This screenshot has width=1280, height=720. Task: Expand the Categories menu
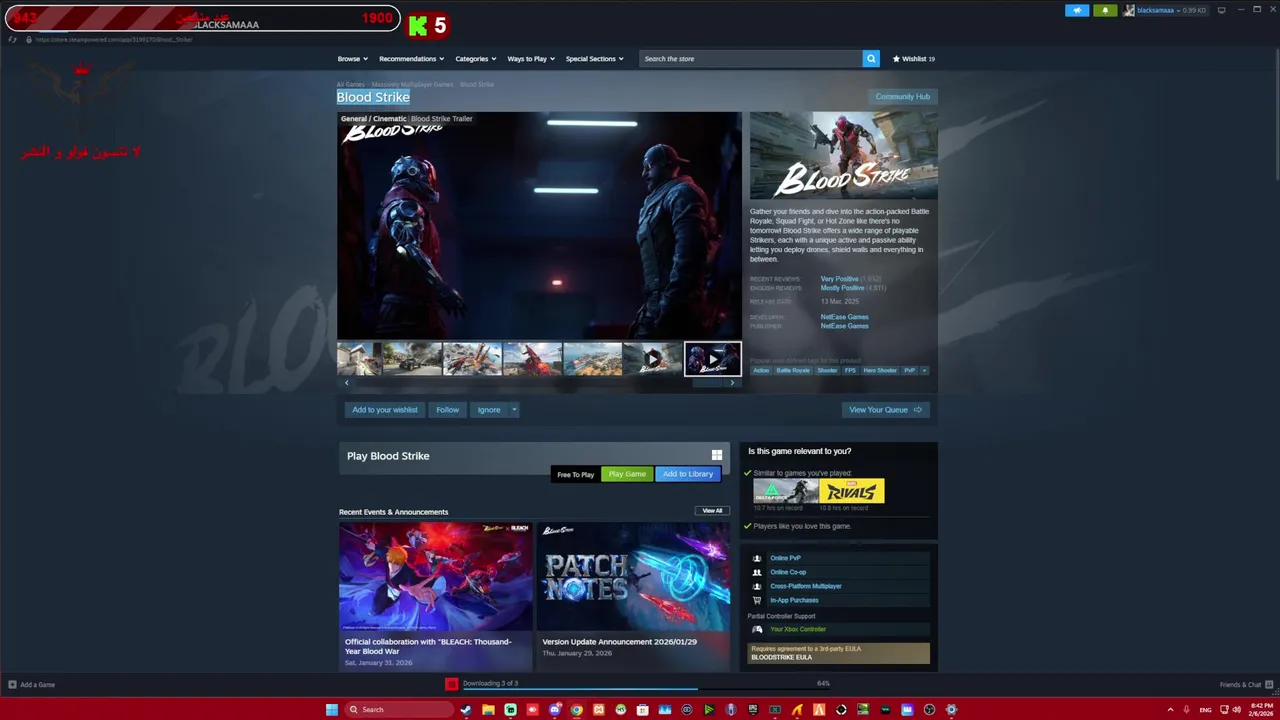coord(475,59)
